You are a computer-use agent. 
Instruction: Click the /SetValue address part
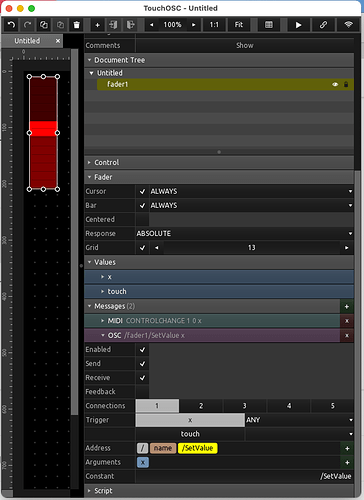(198, 448)
